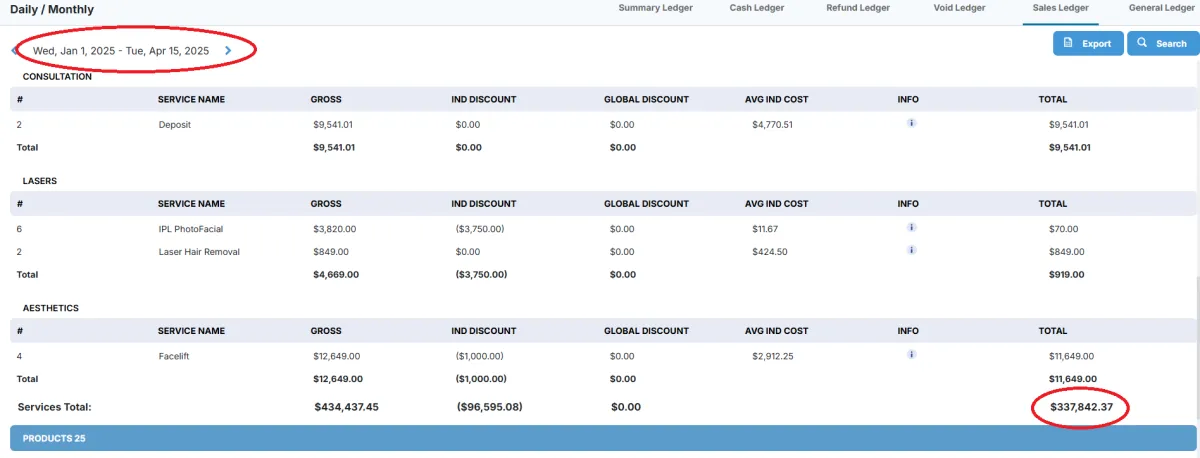Switch to Void Ledger tab

[958, 8]
